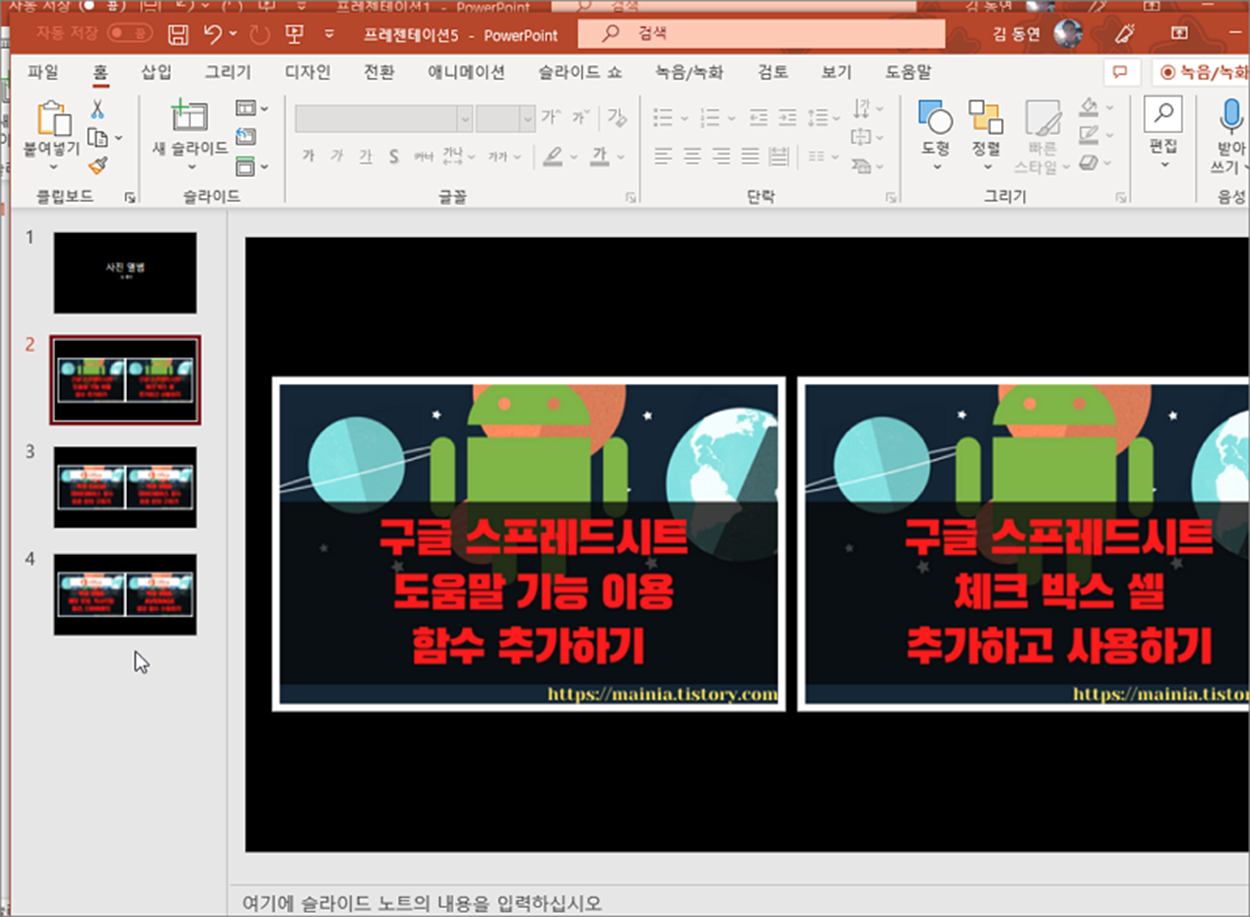This screenshot has height=917, width=1250.
Task: Select slide 3 thumbnail
Action: point(125,487)
